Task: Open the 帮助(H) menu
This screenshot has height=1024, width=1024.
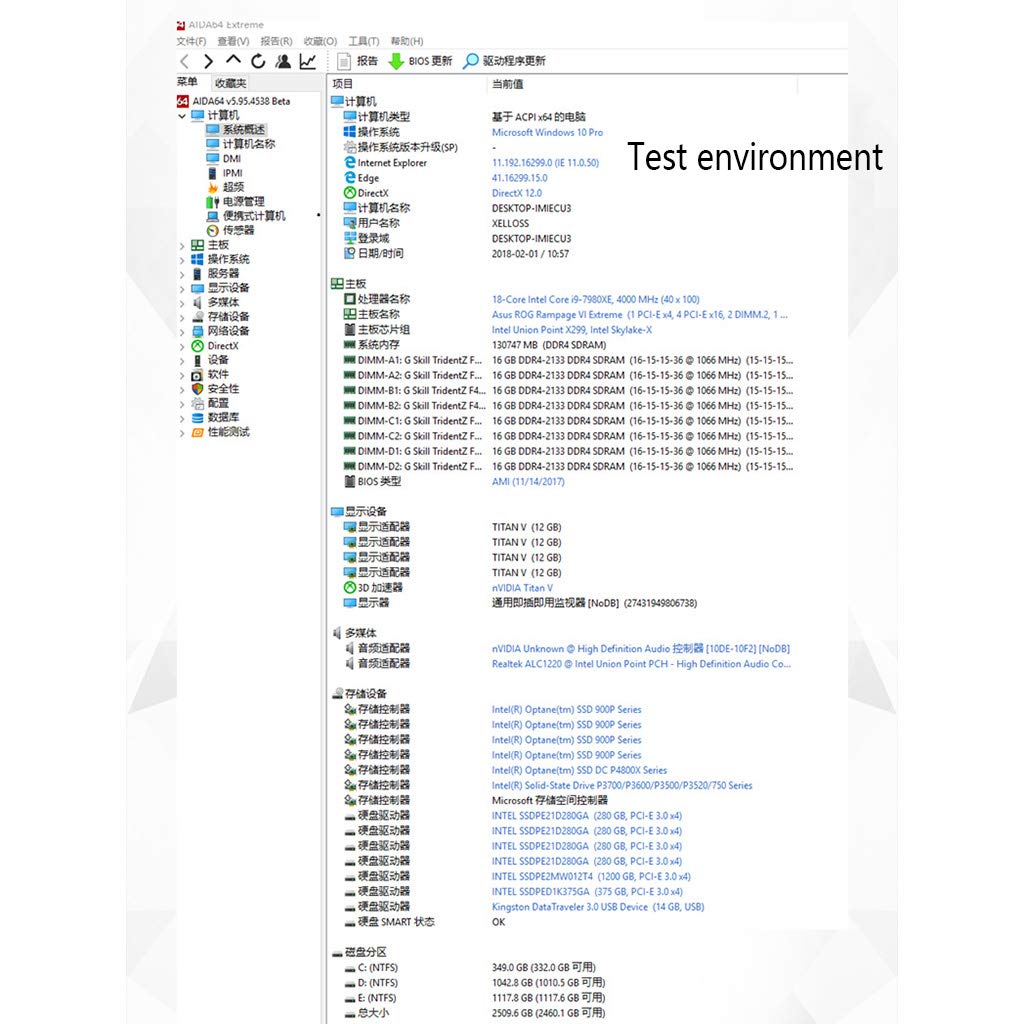Action: (407, 41)
